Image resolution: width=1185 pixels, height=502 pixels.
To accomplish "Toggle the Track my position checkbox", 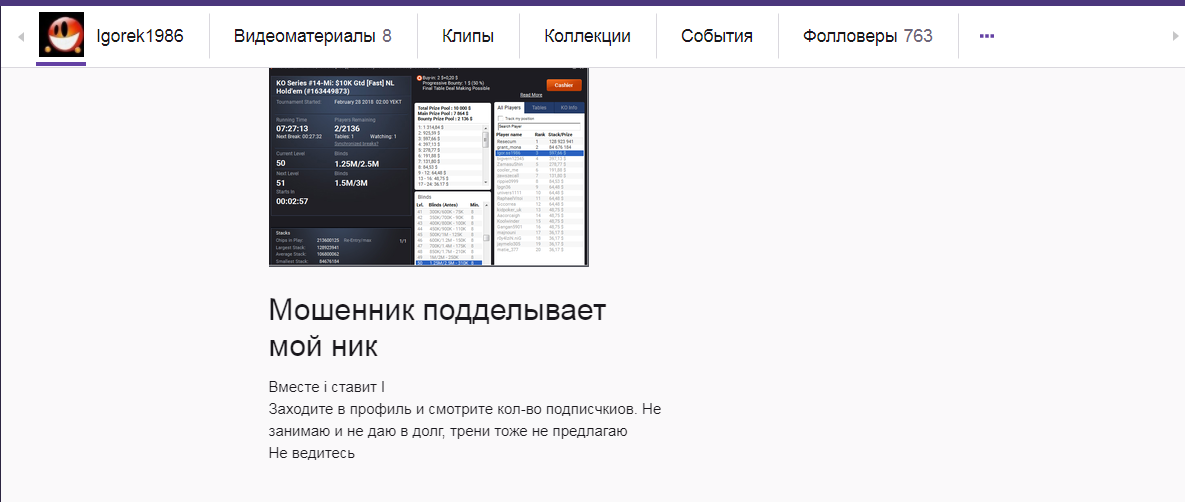I will 500,119.
